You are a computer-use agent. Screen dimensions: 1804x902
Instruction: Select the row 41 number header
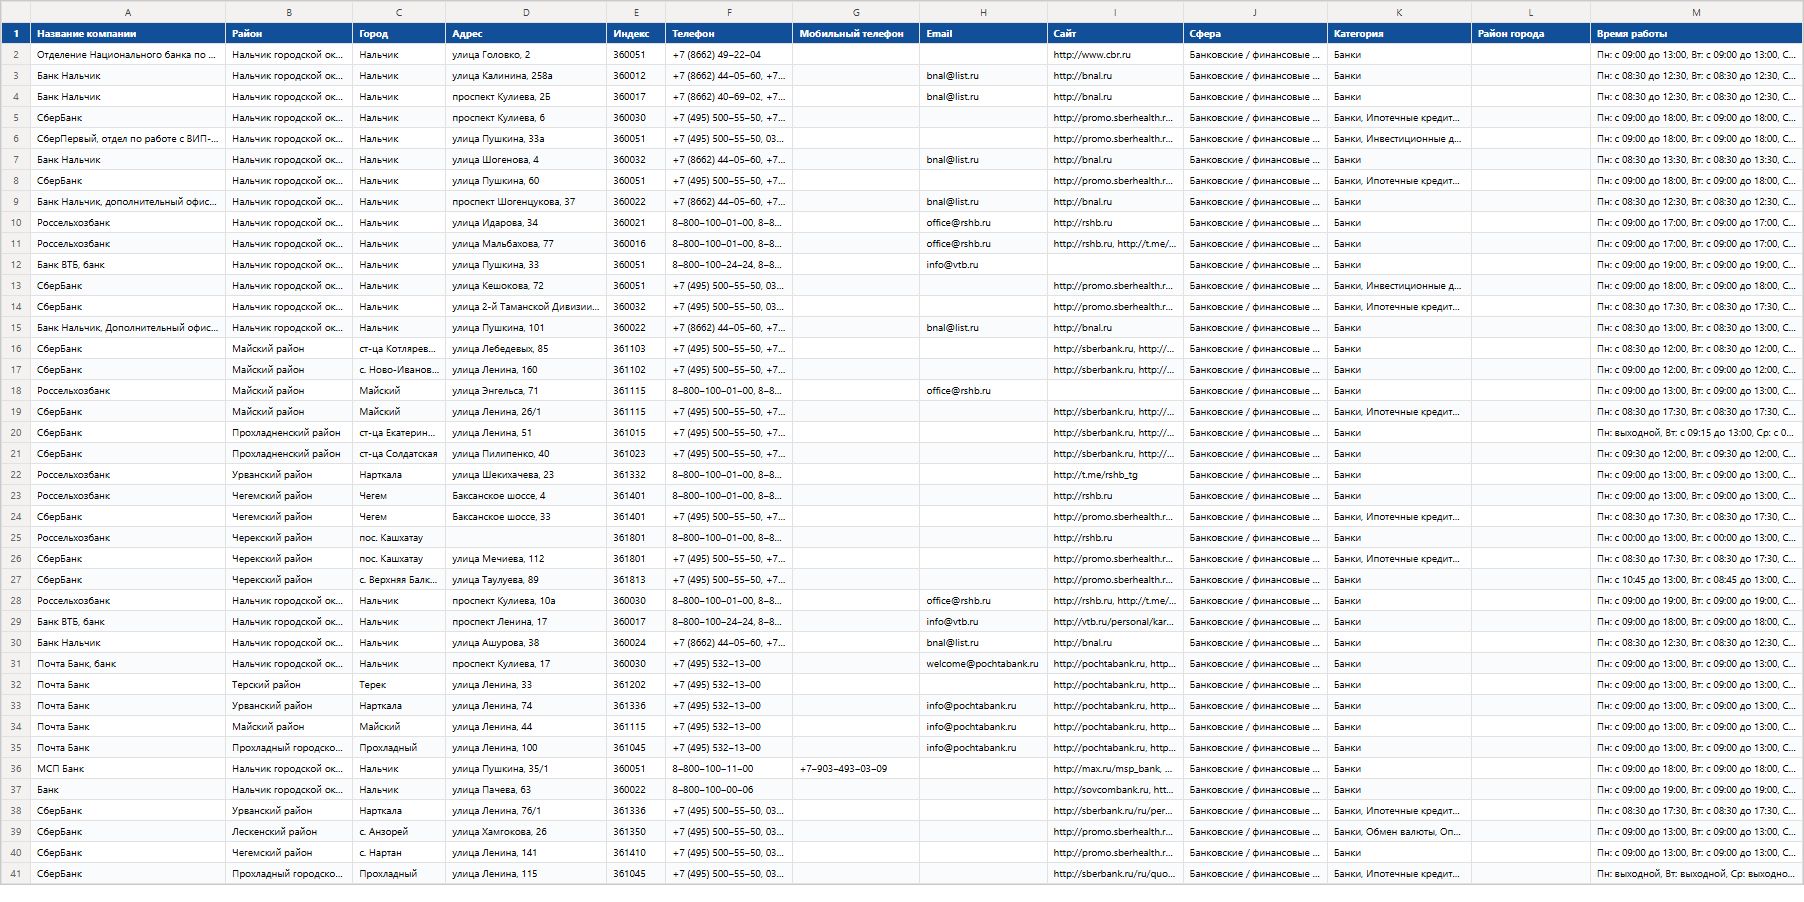[16, 874]
